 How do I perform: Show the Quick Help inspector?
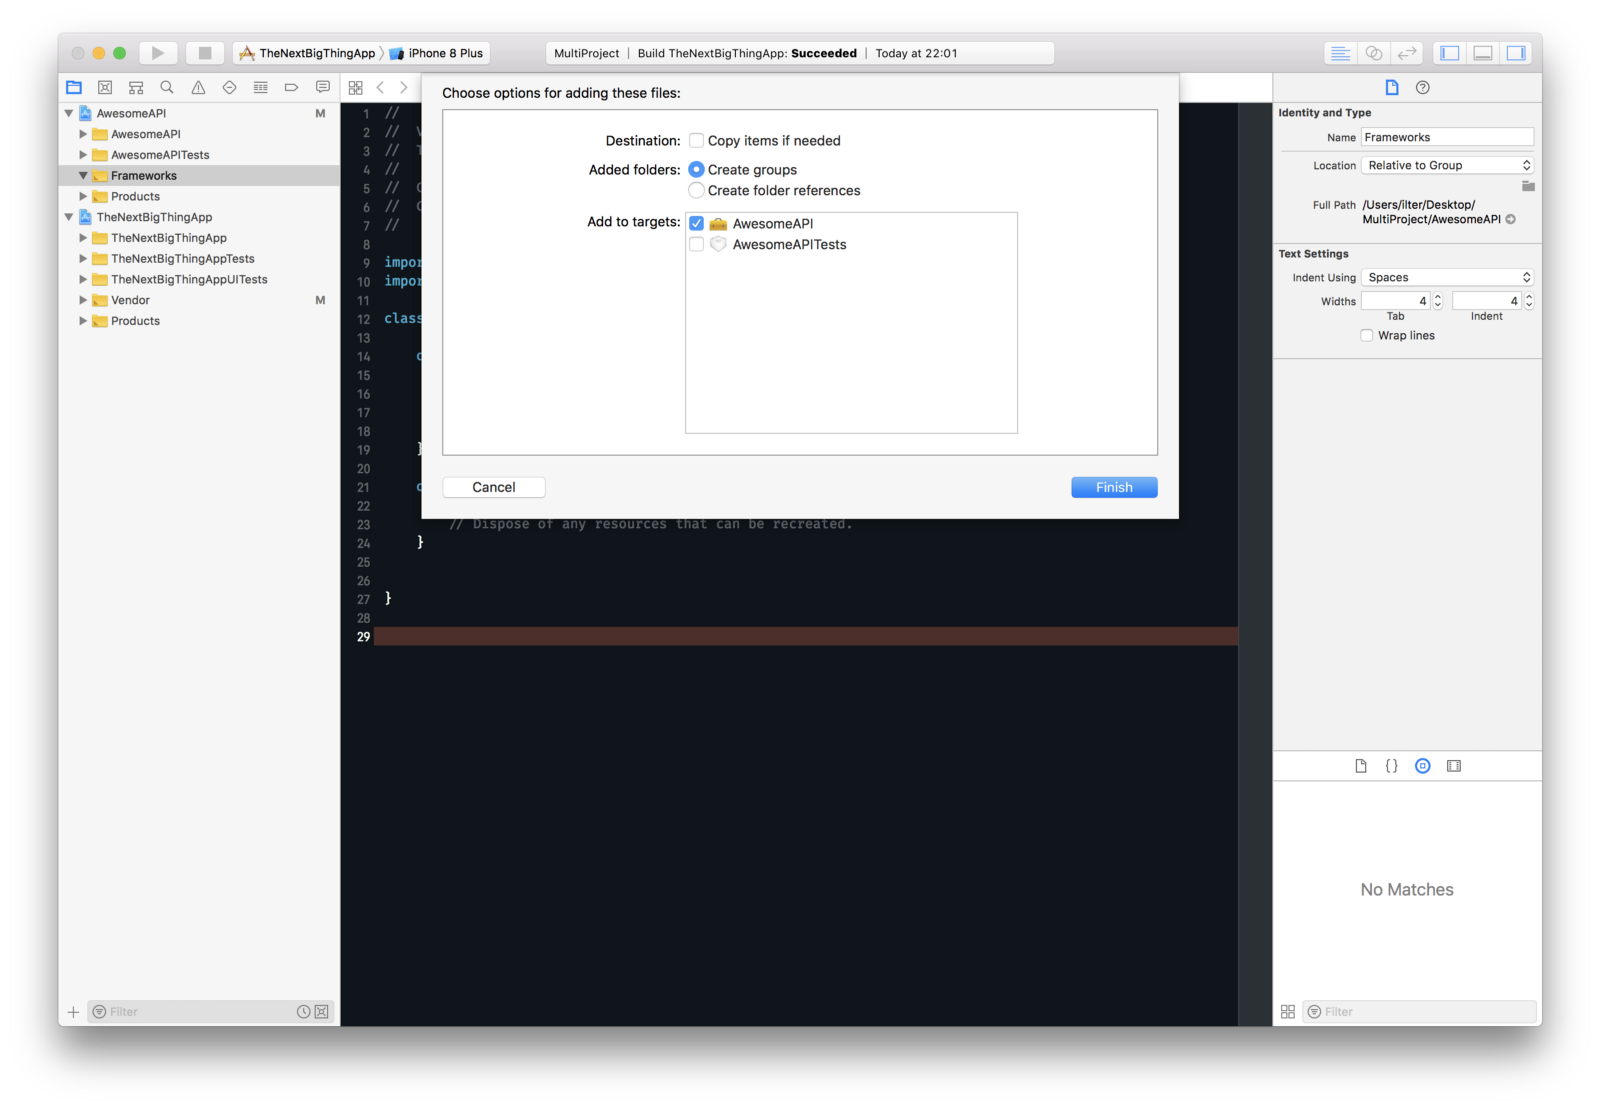pos(1423,87)
